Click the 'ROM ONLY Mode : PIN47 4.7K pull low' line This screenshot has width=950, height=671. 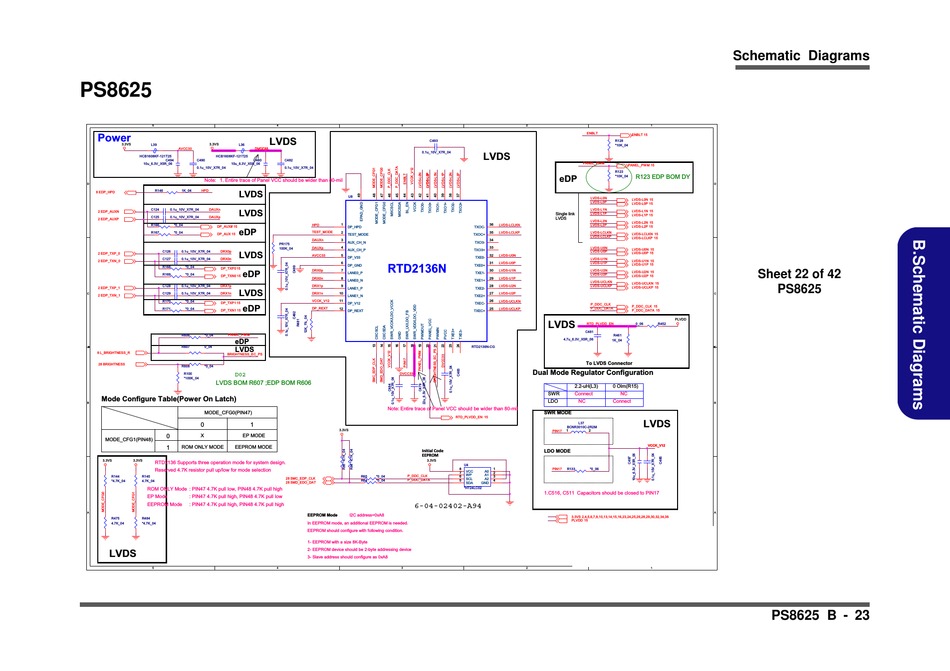point(214,489)
